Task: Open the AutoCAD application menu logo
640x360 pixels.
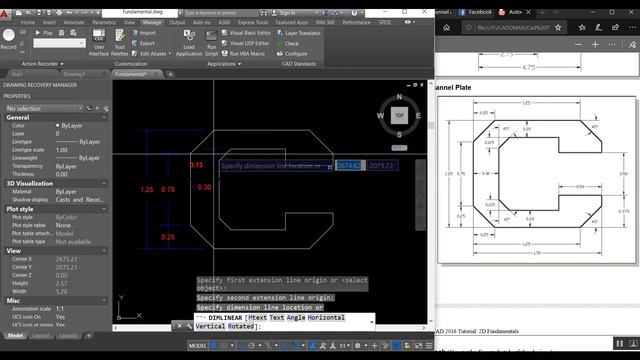Action: pyautogui.click(x=4, y=14)
